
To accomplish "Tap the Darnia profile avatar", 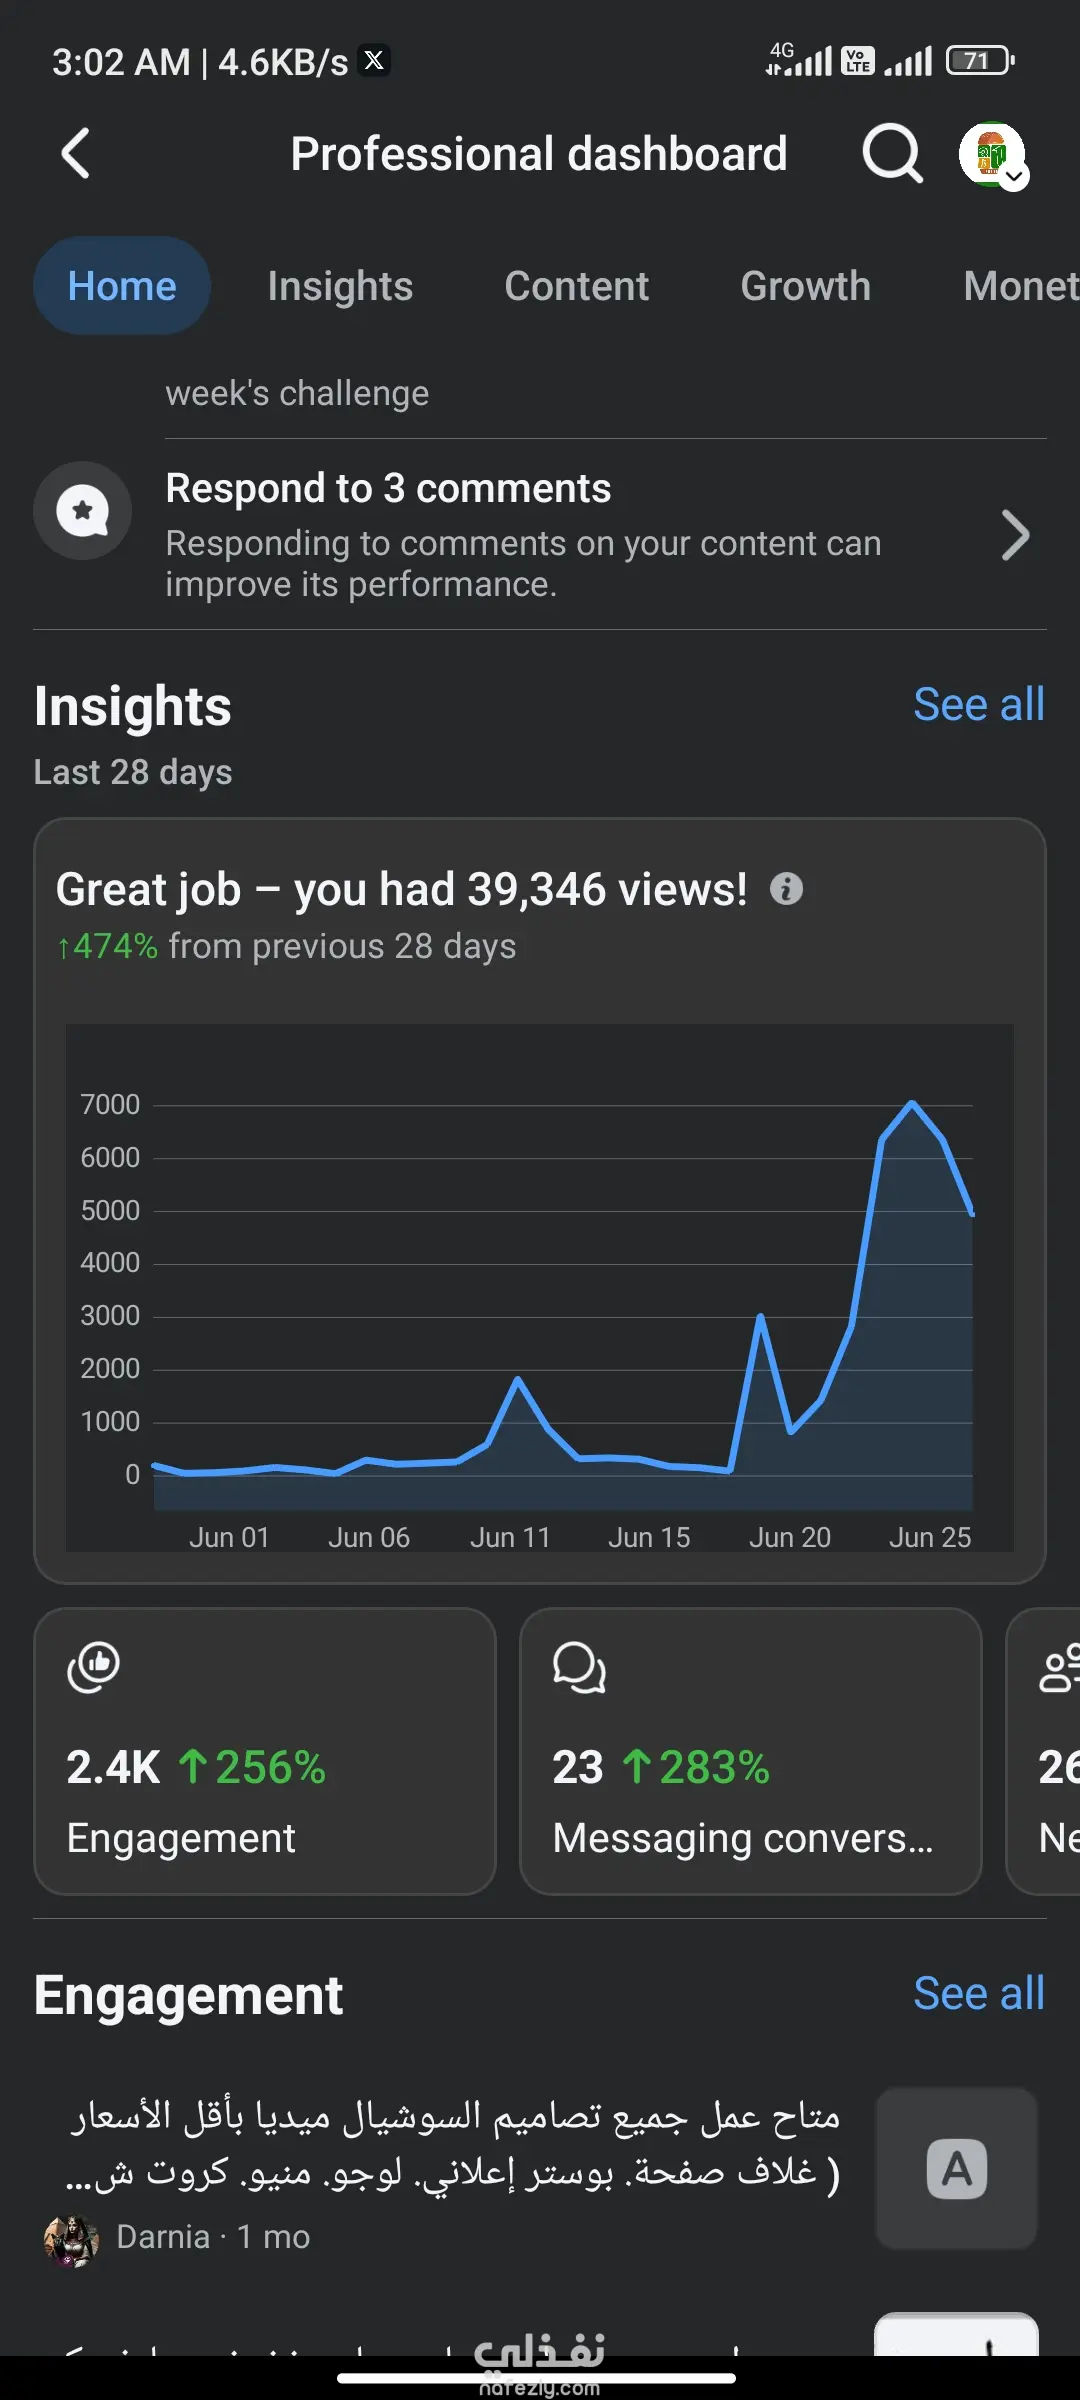I will [x=71, y=2238].
